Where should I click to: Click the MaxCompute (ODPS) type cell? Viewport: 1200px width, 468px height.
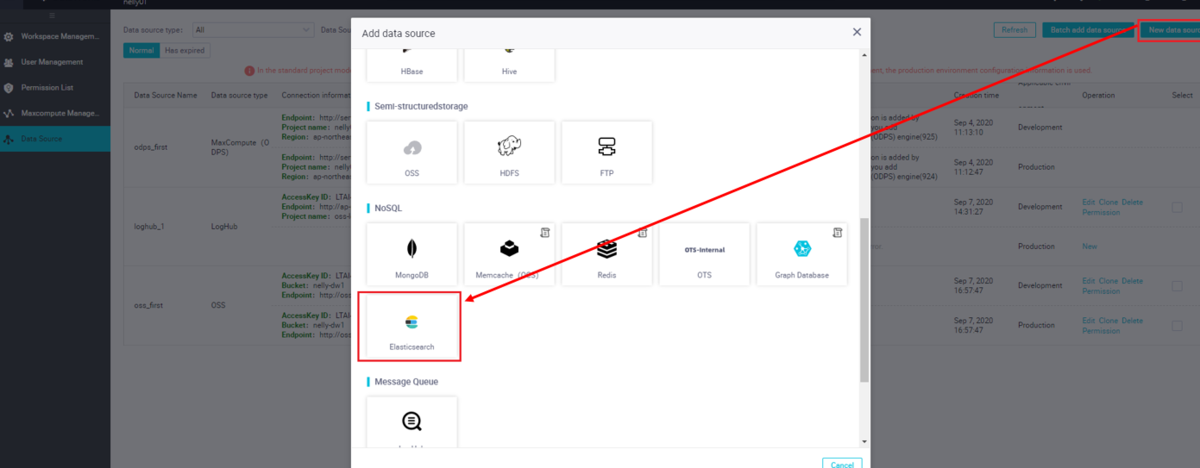(241, 148)
